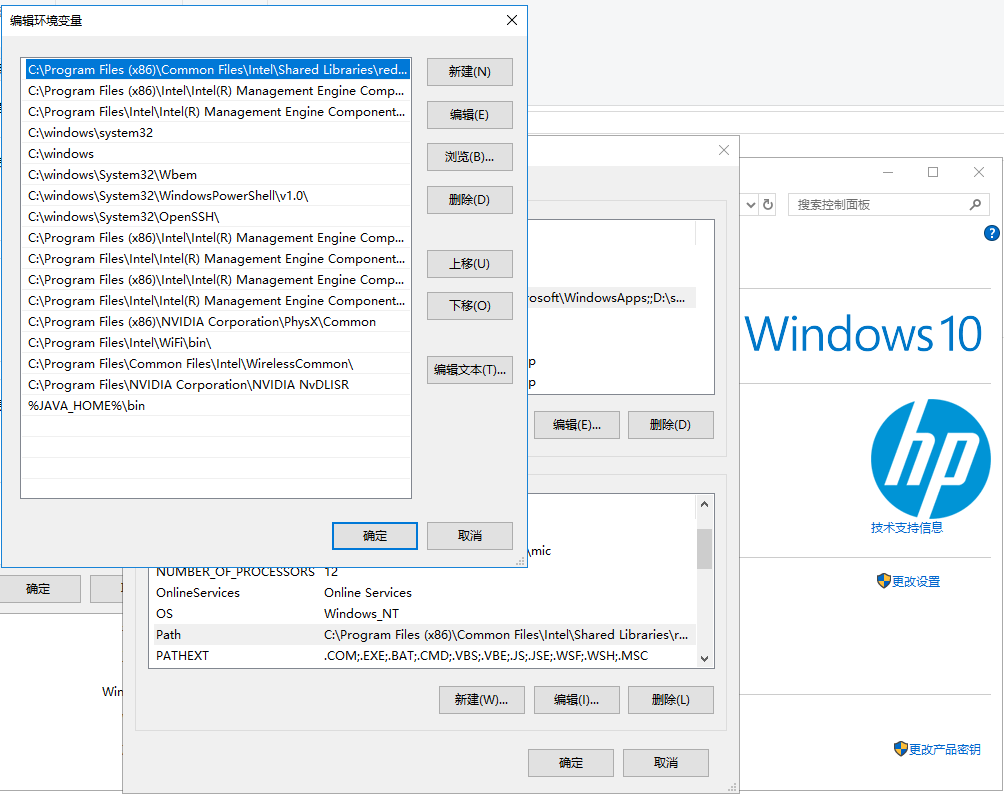Screen dimensions: 1004x810
Task: Select the Intel\WiFi\bin\ path entry
Action: [216, 343]
